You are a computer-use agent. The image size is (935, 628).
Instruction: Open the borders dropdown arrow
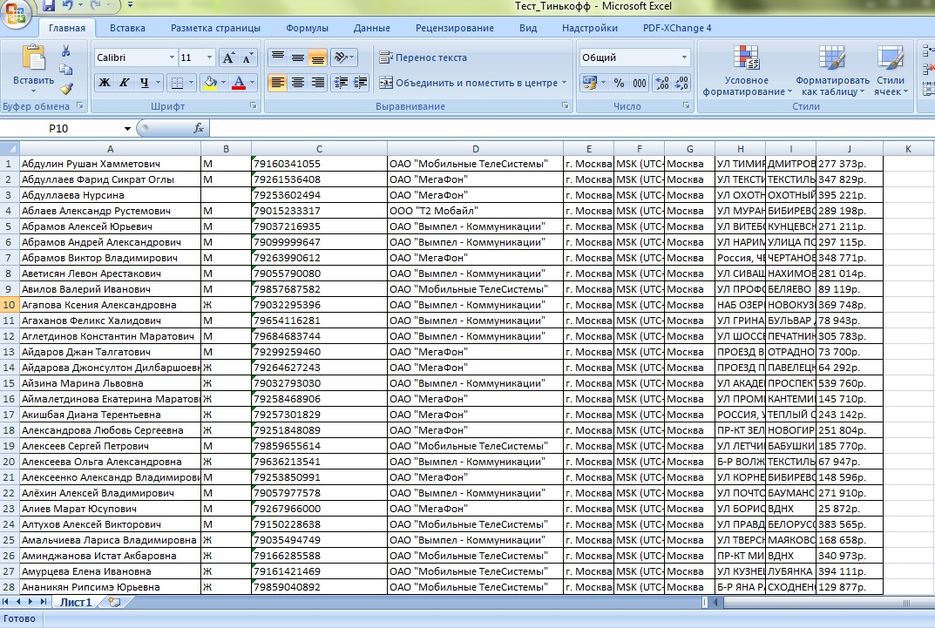tap(191, 82)
